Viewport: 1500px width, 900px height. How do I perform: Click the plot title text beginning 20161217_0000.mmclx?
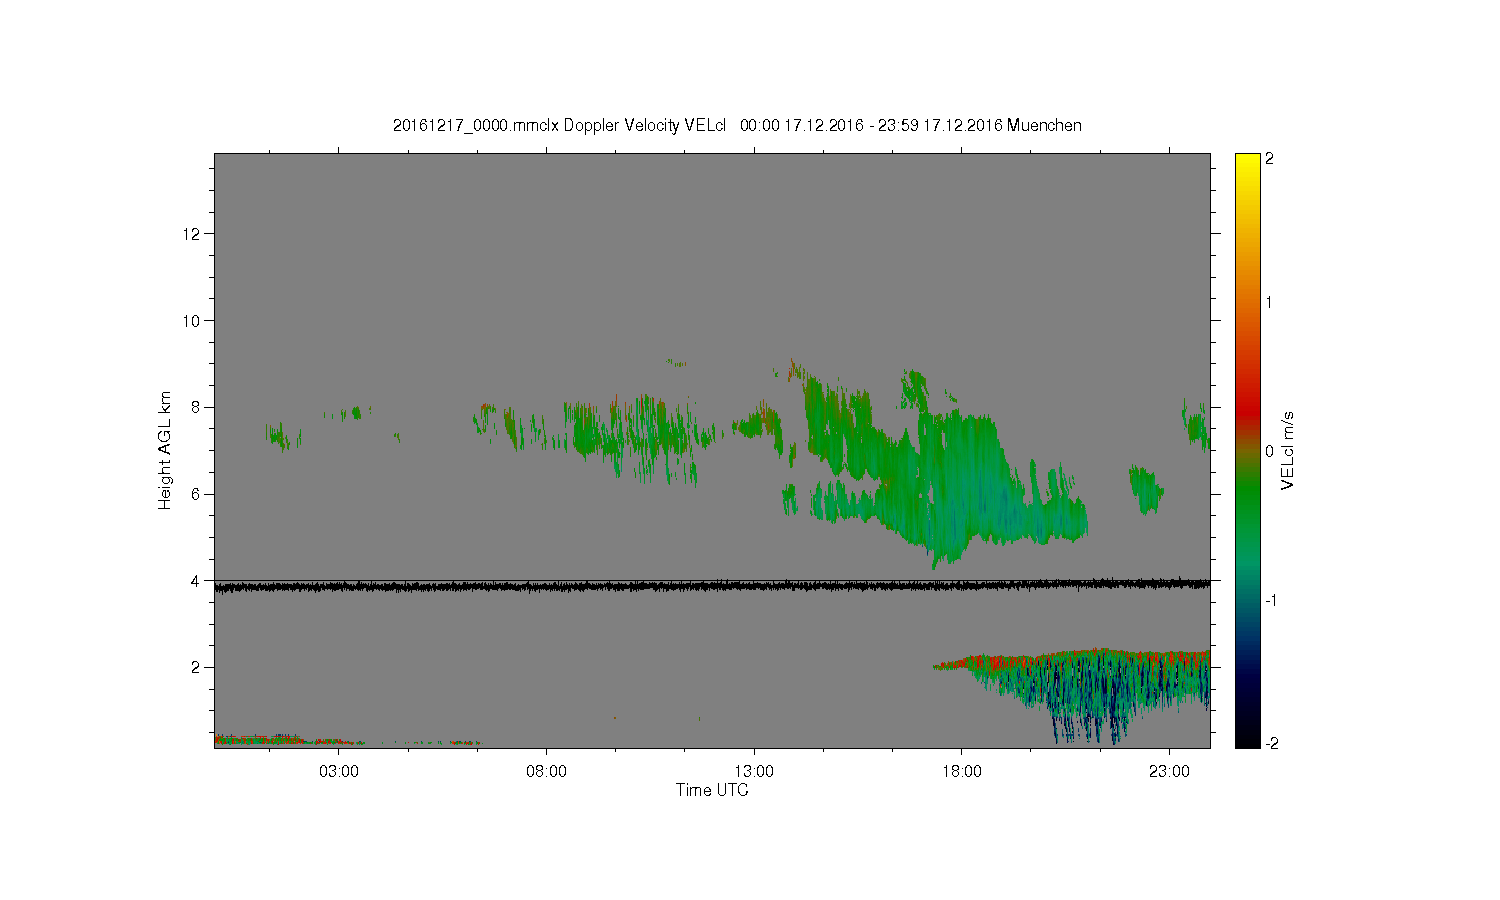click(x=737, y=125)
